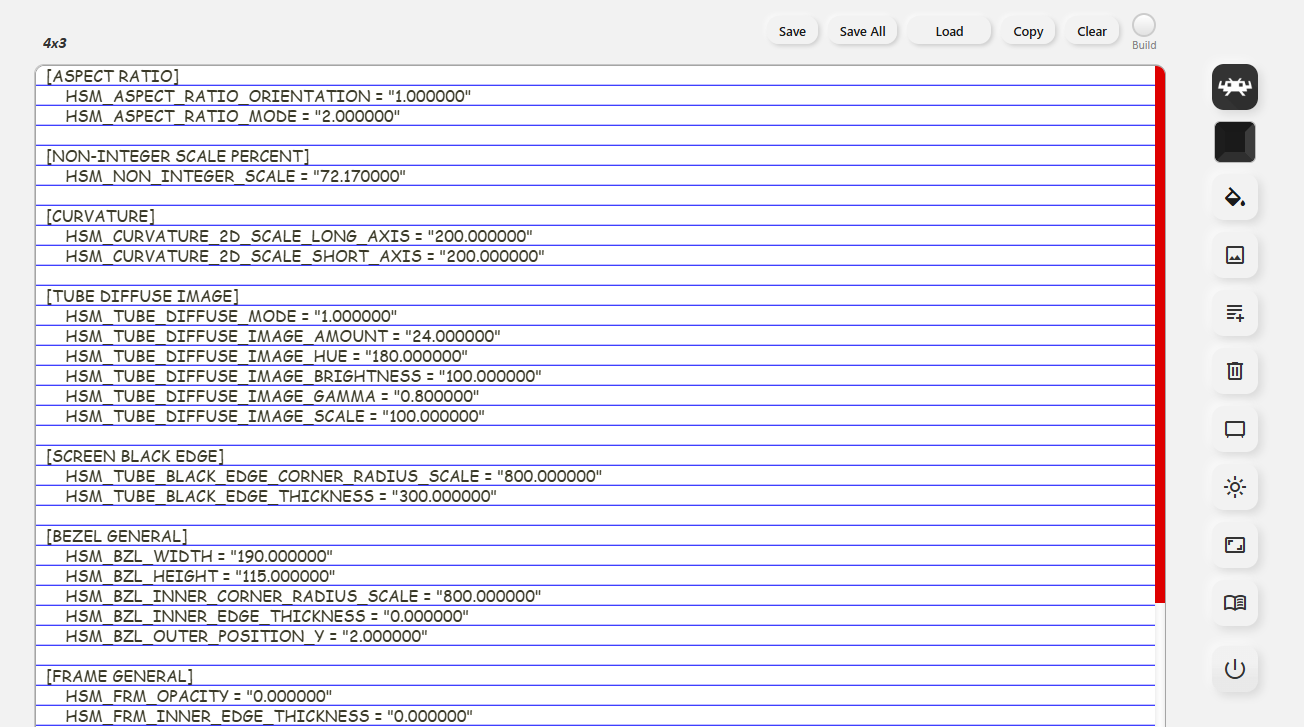
Task: Click the aspect ratio icon
Action: (1234, 545)
